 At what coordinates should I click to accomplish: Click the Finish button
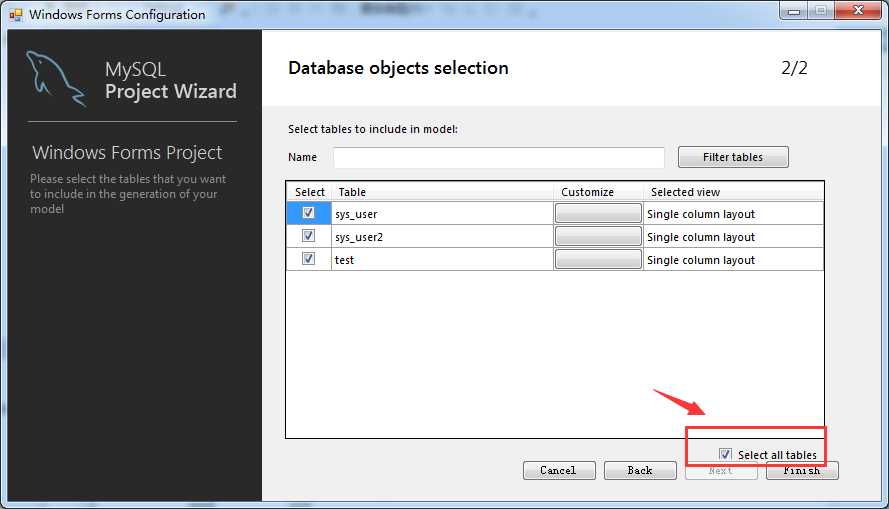(x=802, y=471)
